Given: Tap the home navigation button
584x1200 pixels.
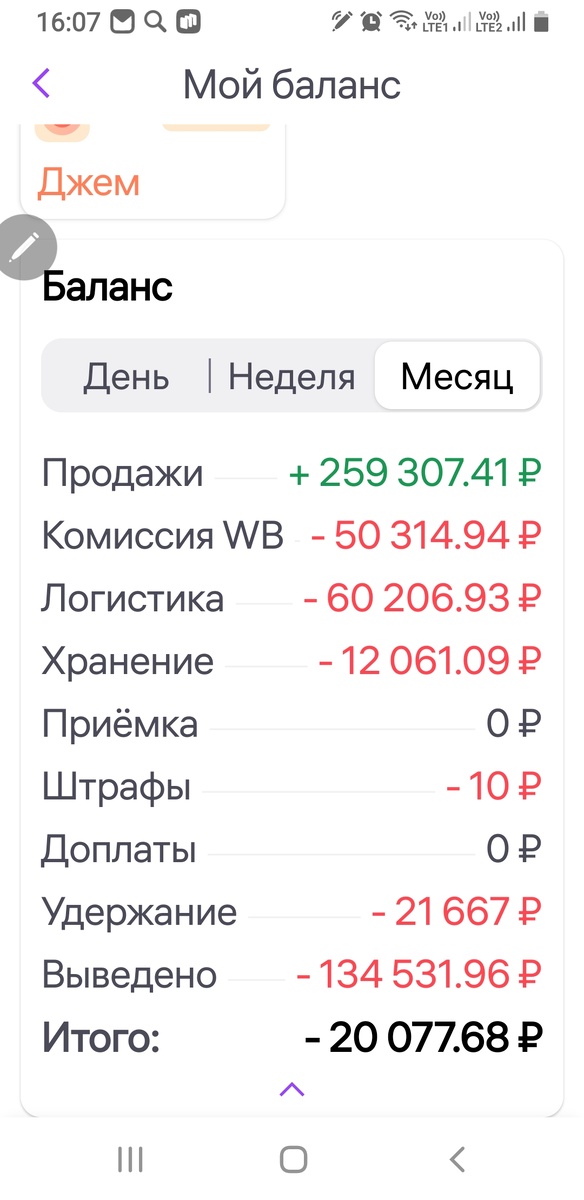Looking at the screenshot, I should pyautogui.click(x=293, y=1159).
